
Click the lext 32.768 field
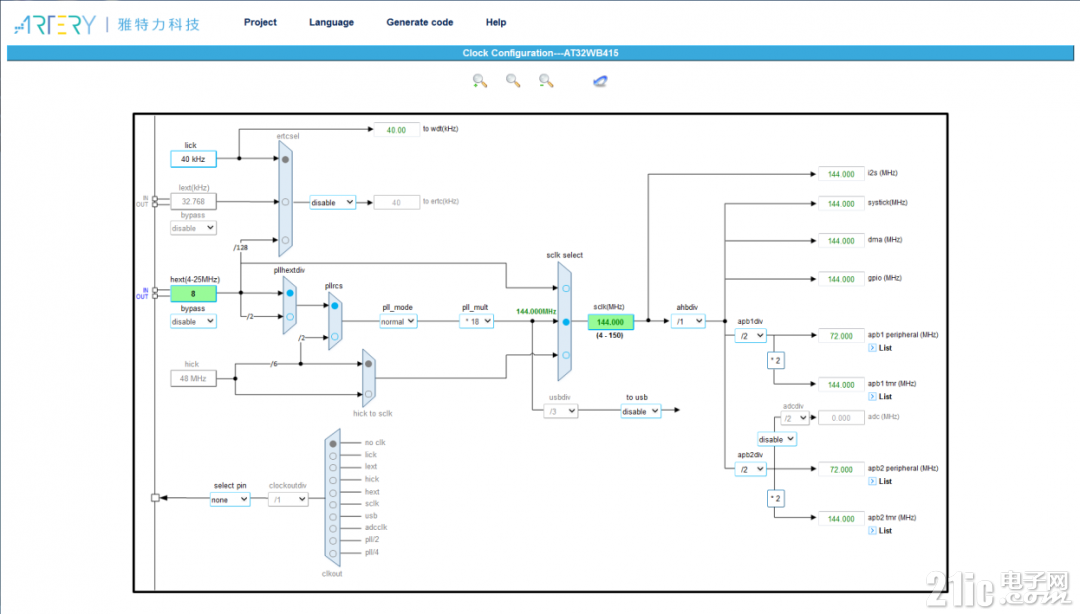tap(193, 202)
